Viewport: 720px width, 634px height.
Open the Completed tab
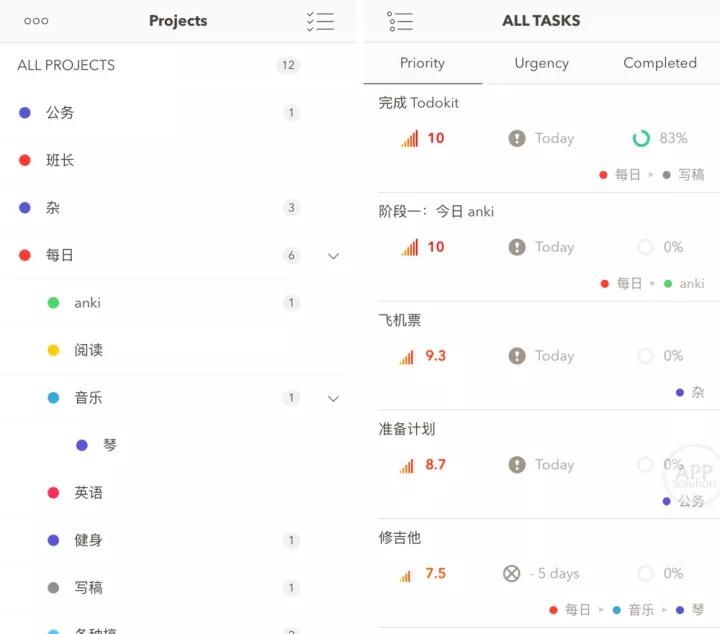(660, 63)
